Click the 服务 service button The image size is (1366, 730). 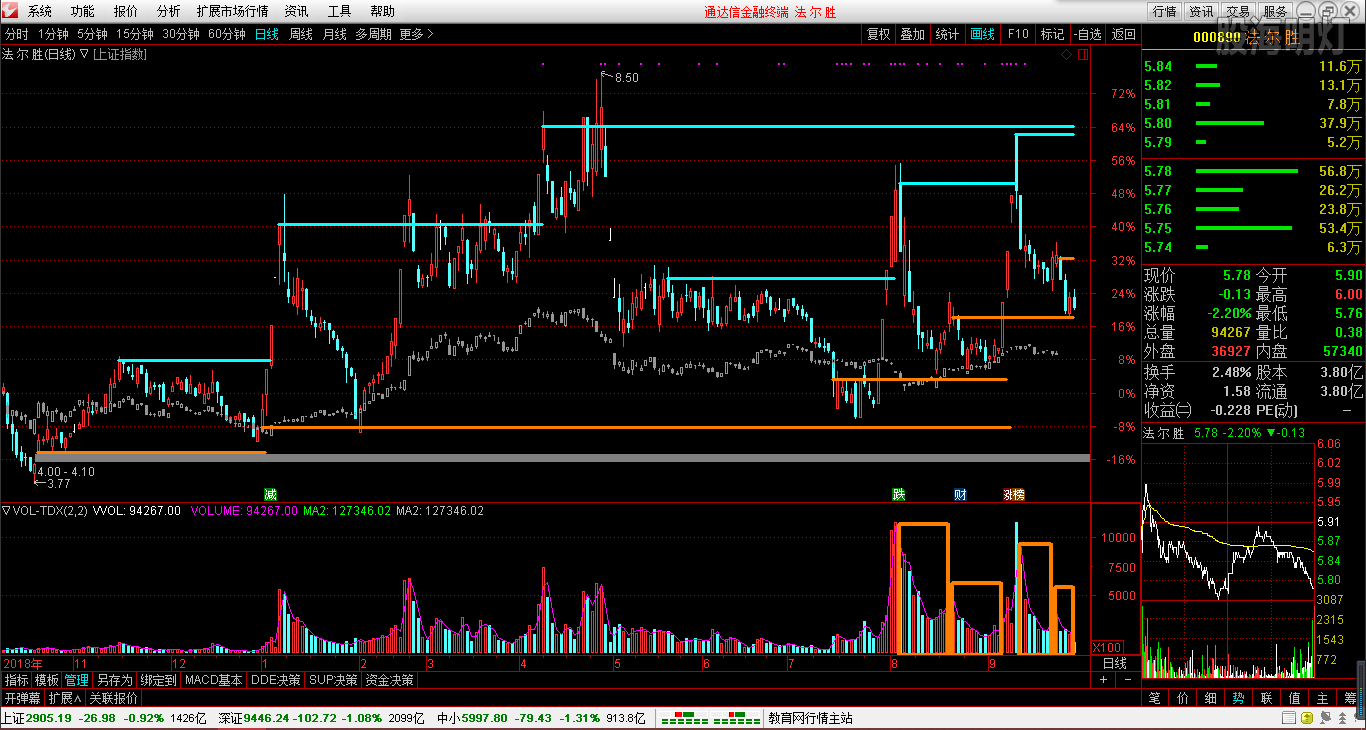[1275, 11]
